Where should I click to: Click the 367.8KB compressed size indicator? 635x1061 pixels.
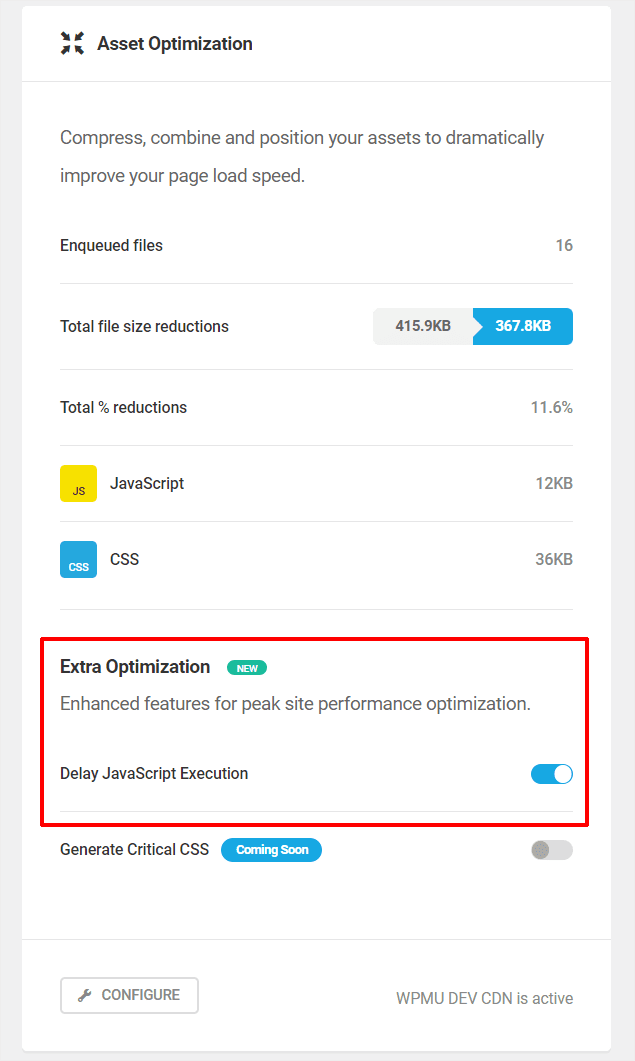(x=524, y=326)
